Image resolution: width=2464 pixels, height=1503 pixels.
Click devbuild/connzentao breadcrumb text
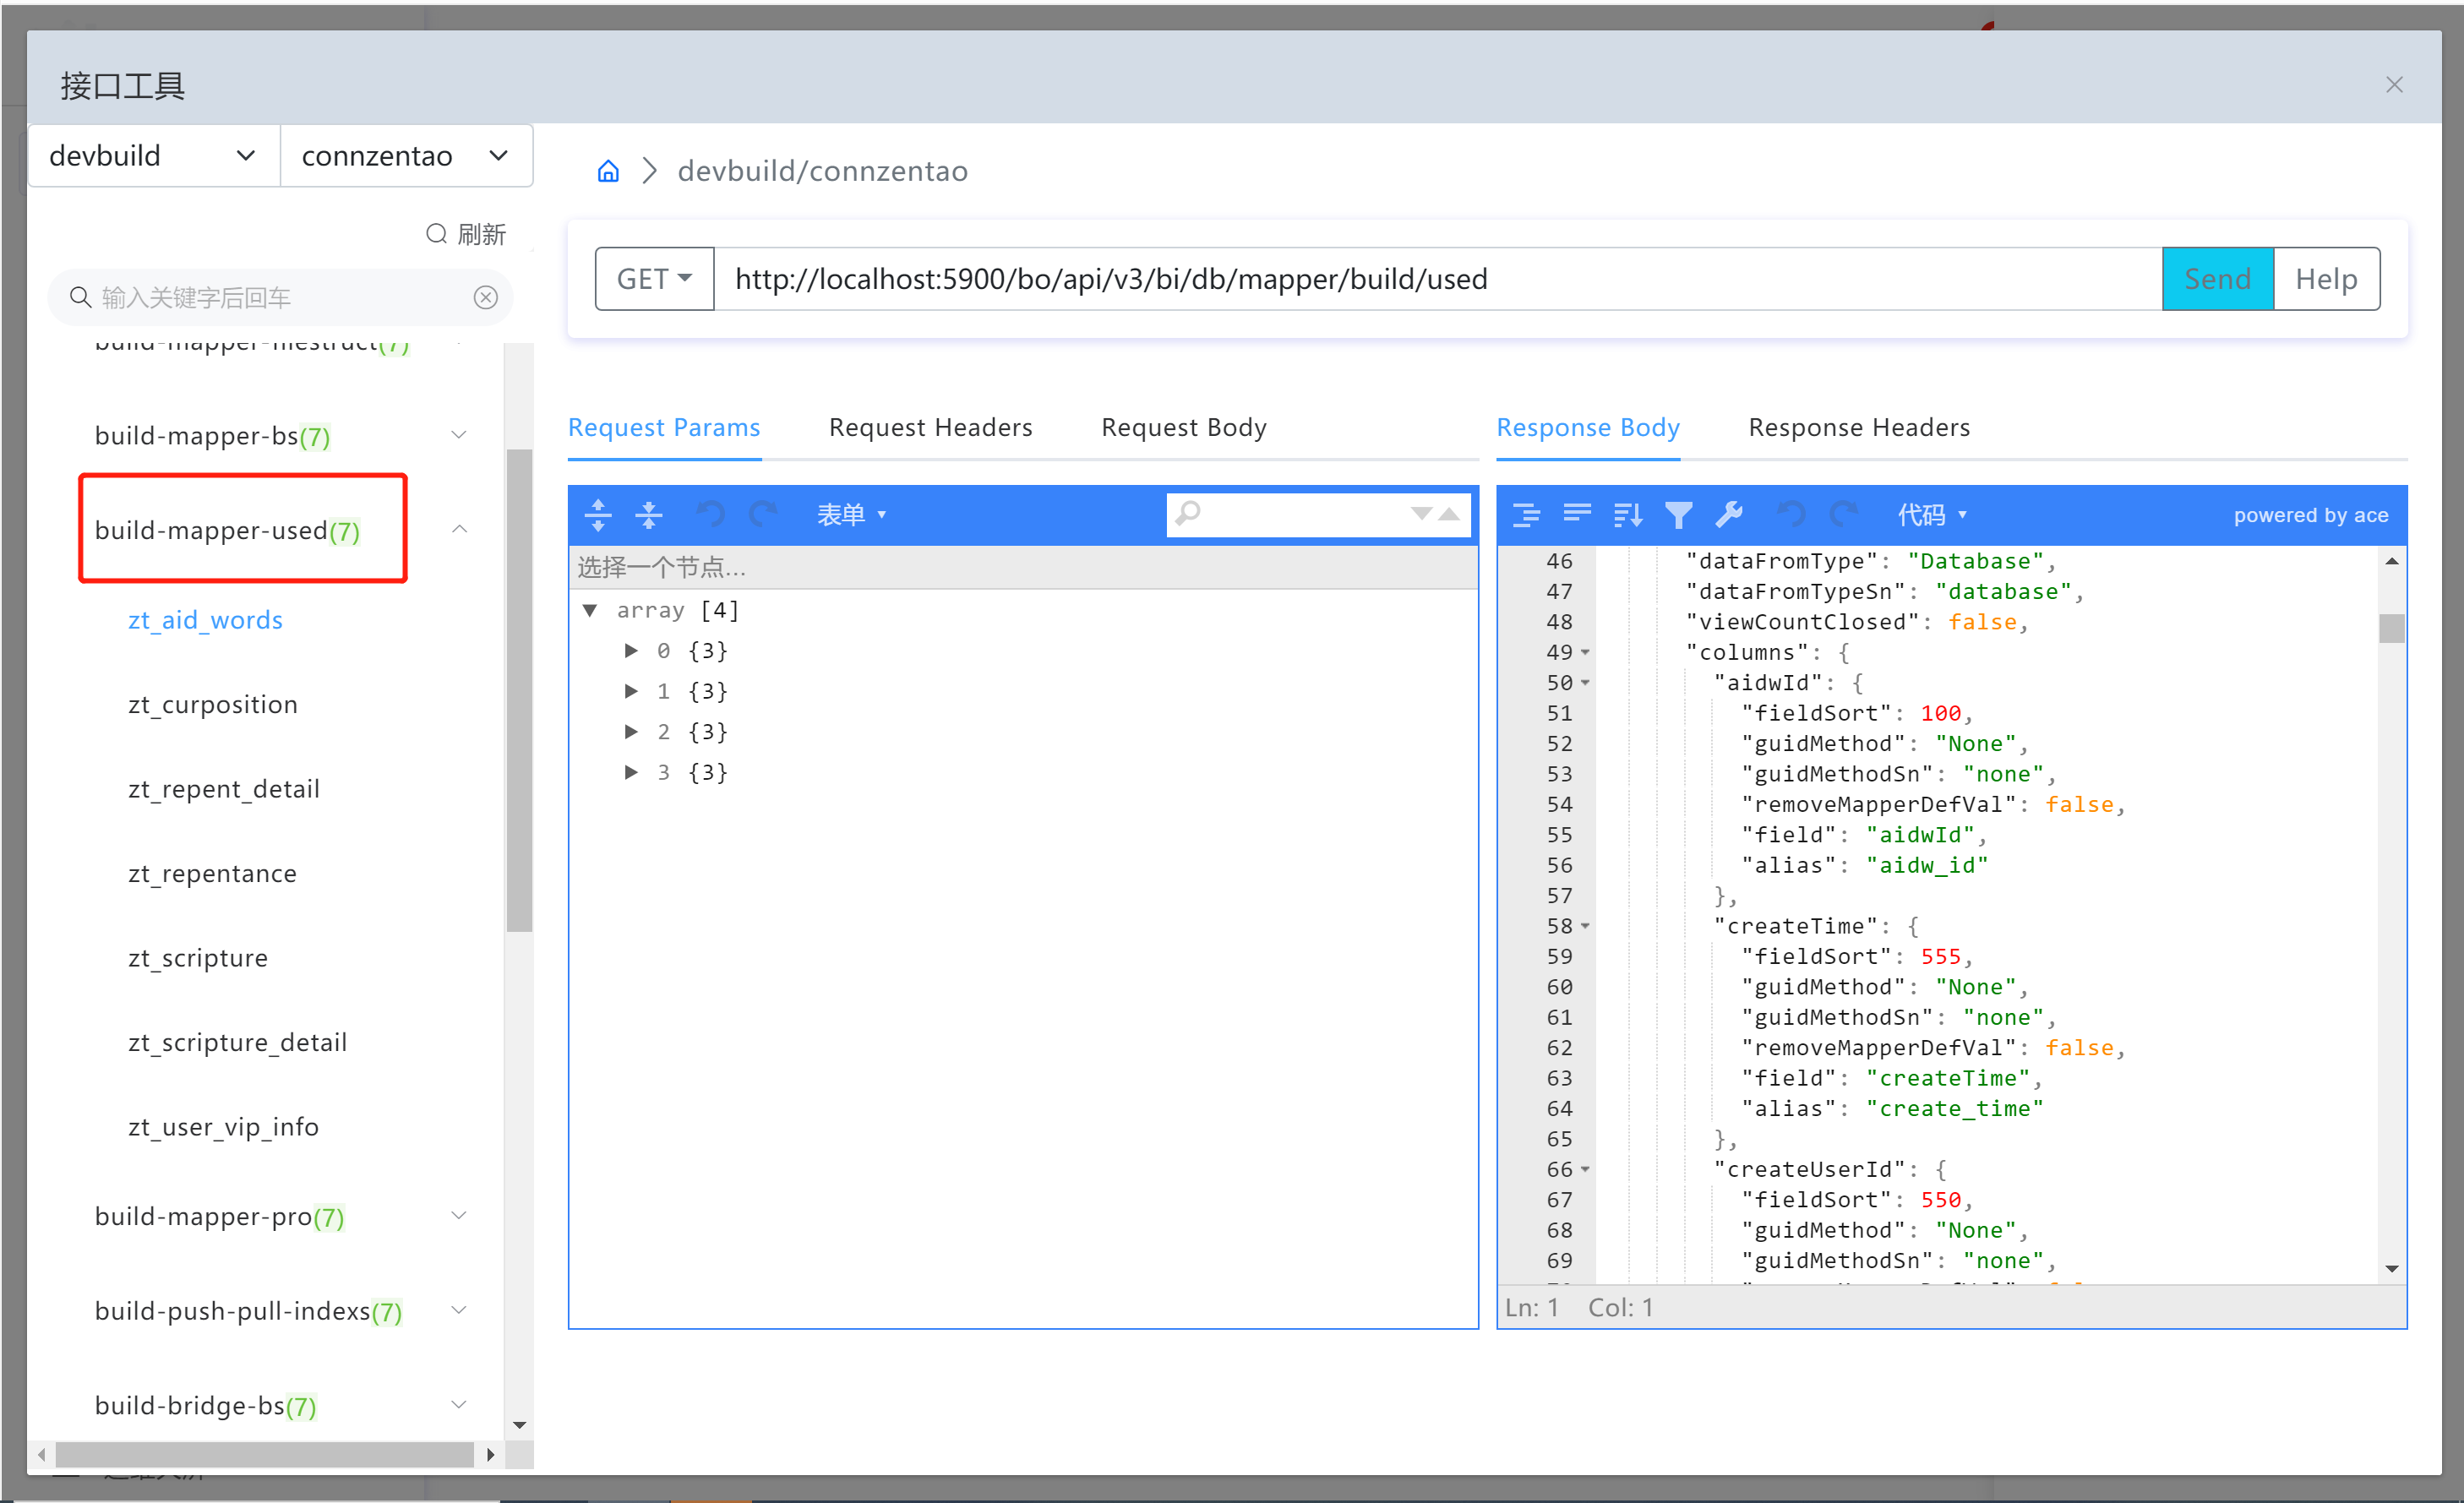(822, 171)
